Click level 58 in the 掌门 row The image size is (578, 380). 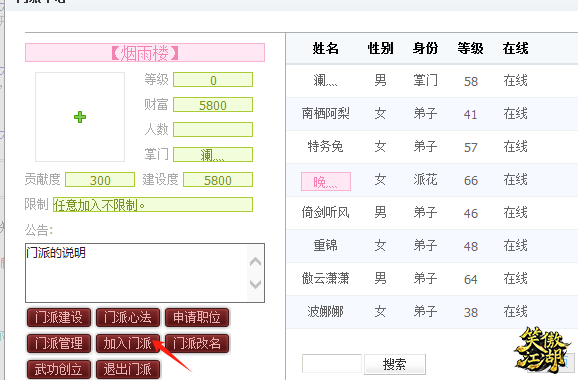pyautogui.click(x=471, y=81)
